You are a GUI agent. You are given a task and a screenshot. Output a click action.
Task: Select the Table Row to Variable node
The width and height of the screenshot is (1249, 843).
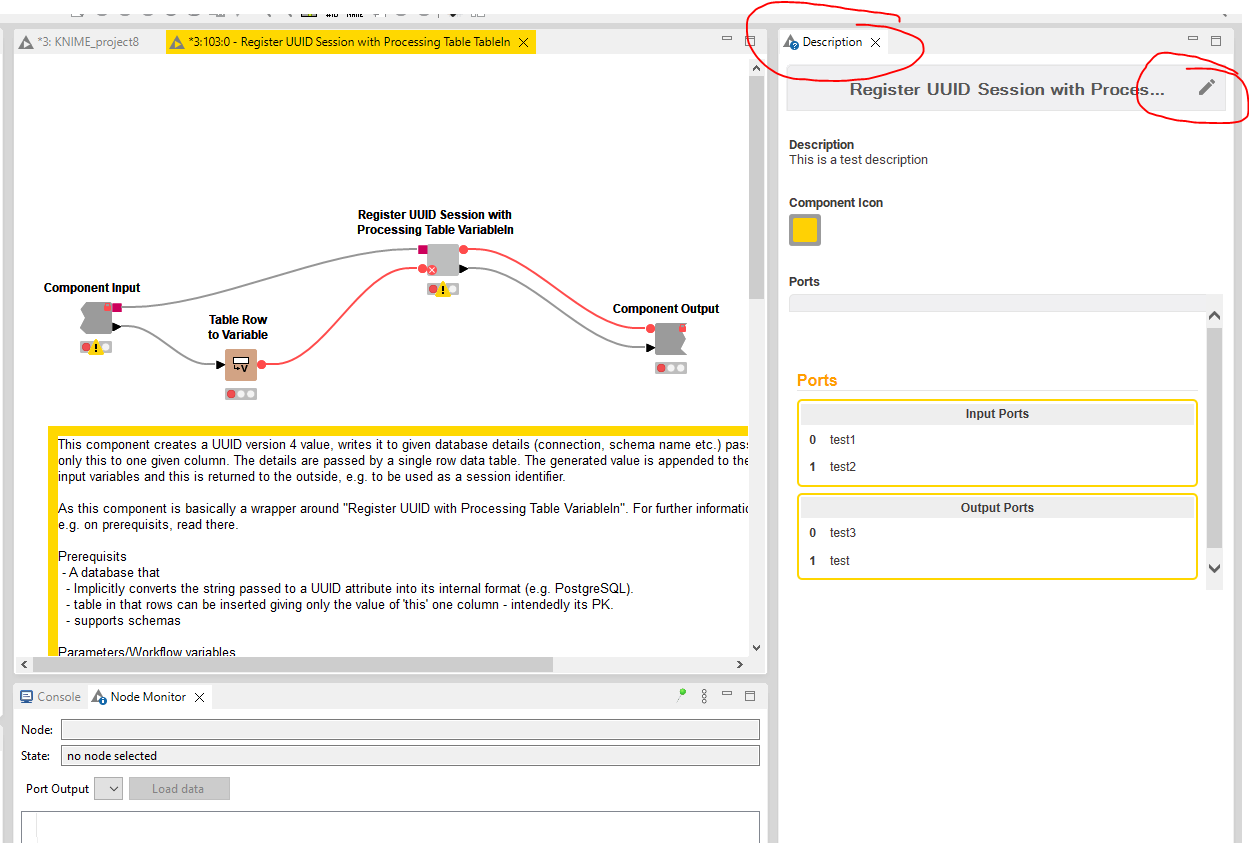[241, 365]
